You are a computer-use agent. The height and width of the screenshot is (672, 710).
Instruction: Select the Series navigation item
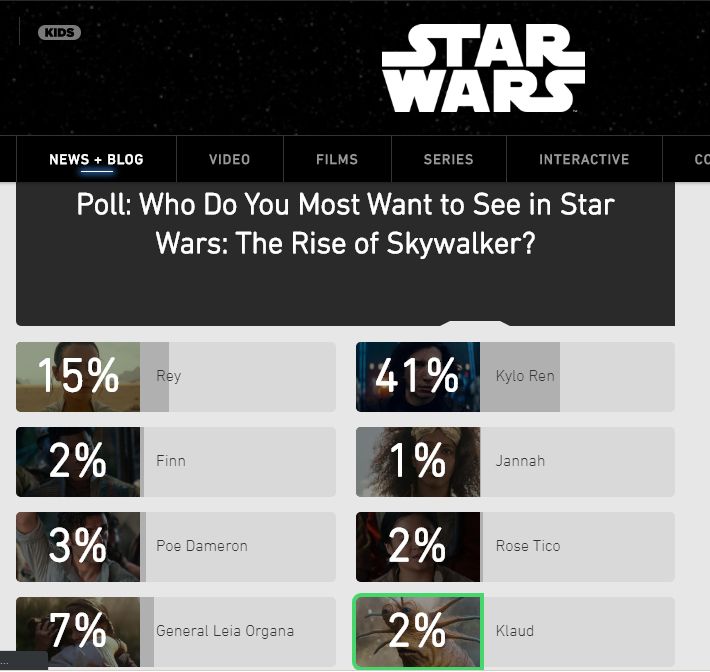(448, 159)
